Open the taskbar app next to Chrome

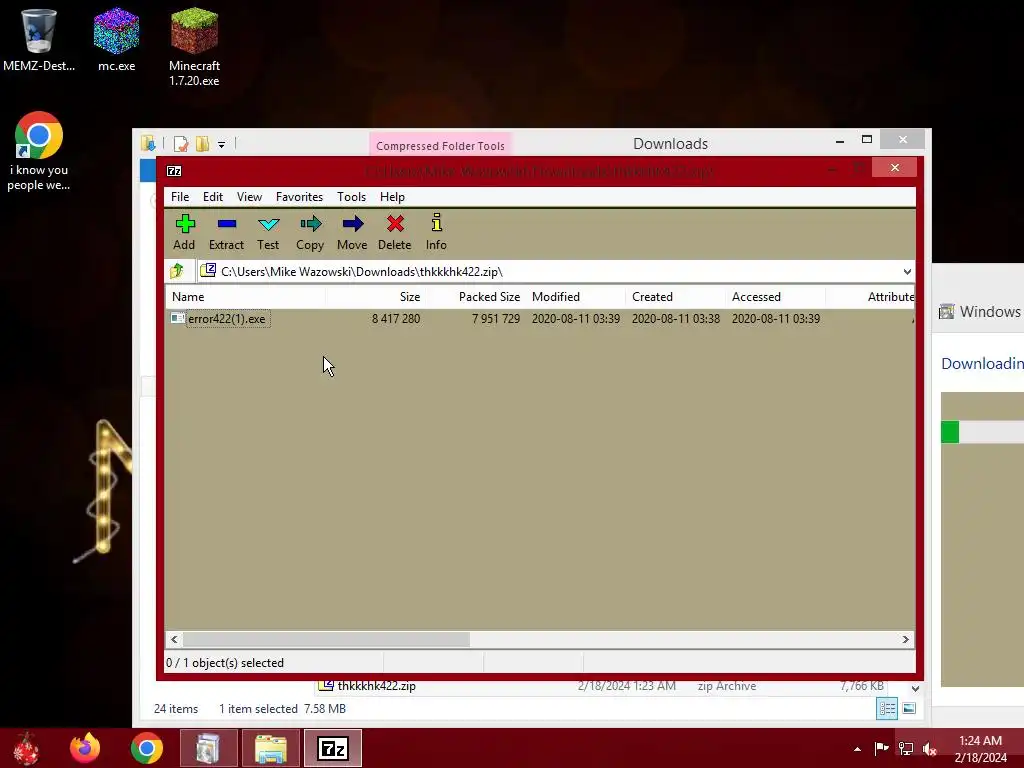point(208,748)
